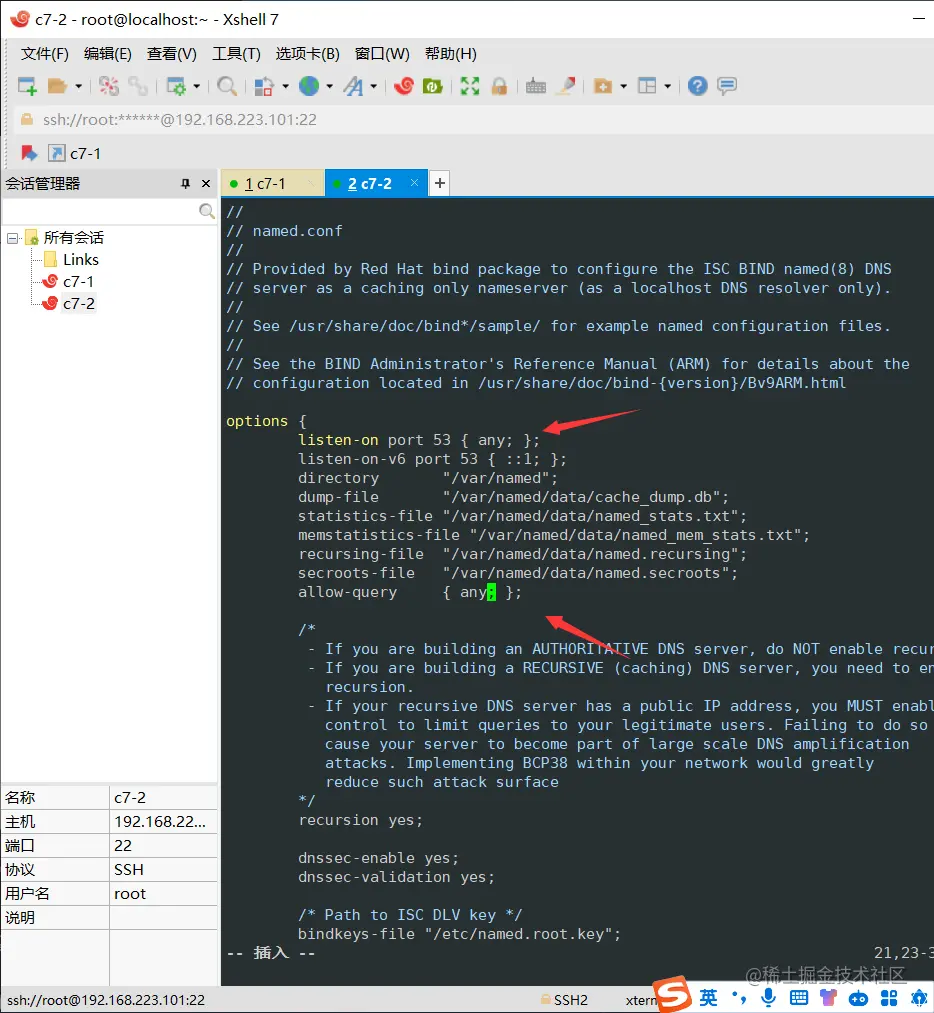934x1013 pixels.
Task: Click the red flag quick-connect icon
Action: click(x=29, y=153)
